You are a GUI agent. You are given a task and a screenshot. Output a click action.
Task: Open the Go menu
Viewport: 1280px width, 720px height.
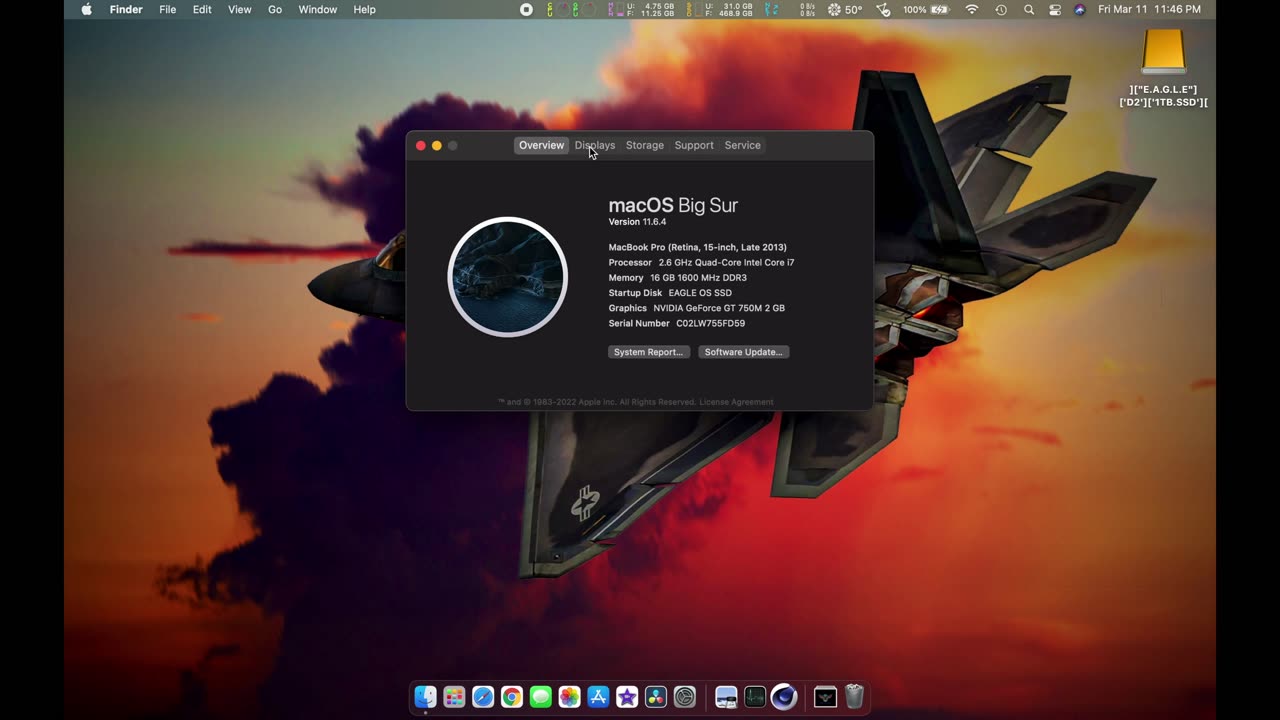click(275, 9)
